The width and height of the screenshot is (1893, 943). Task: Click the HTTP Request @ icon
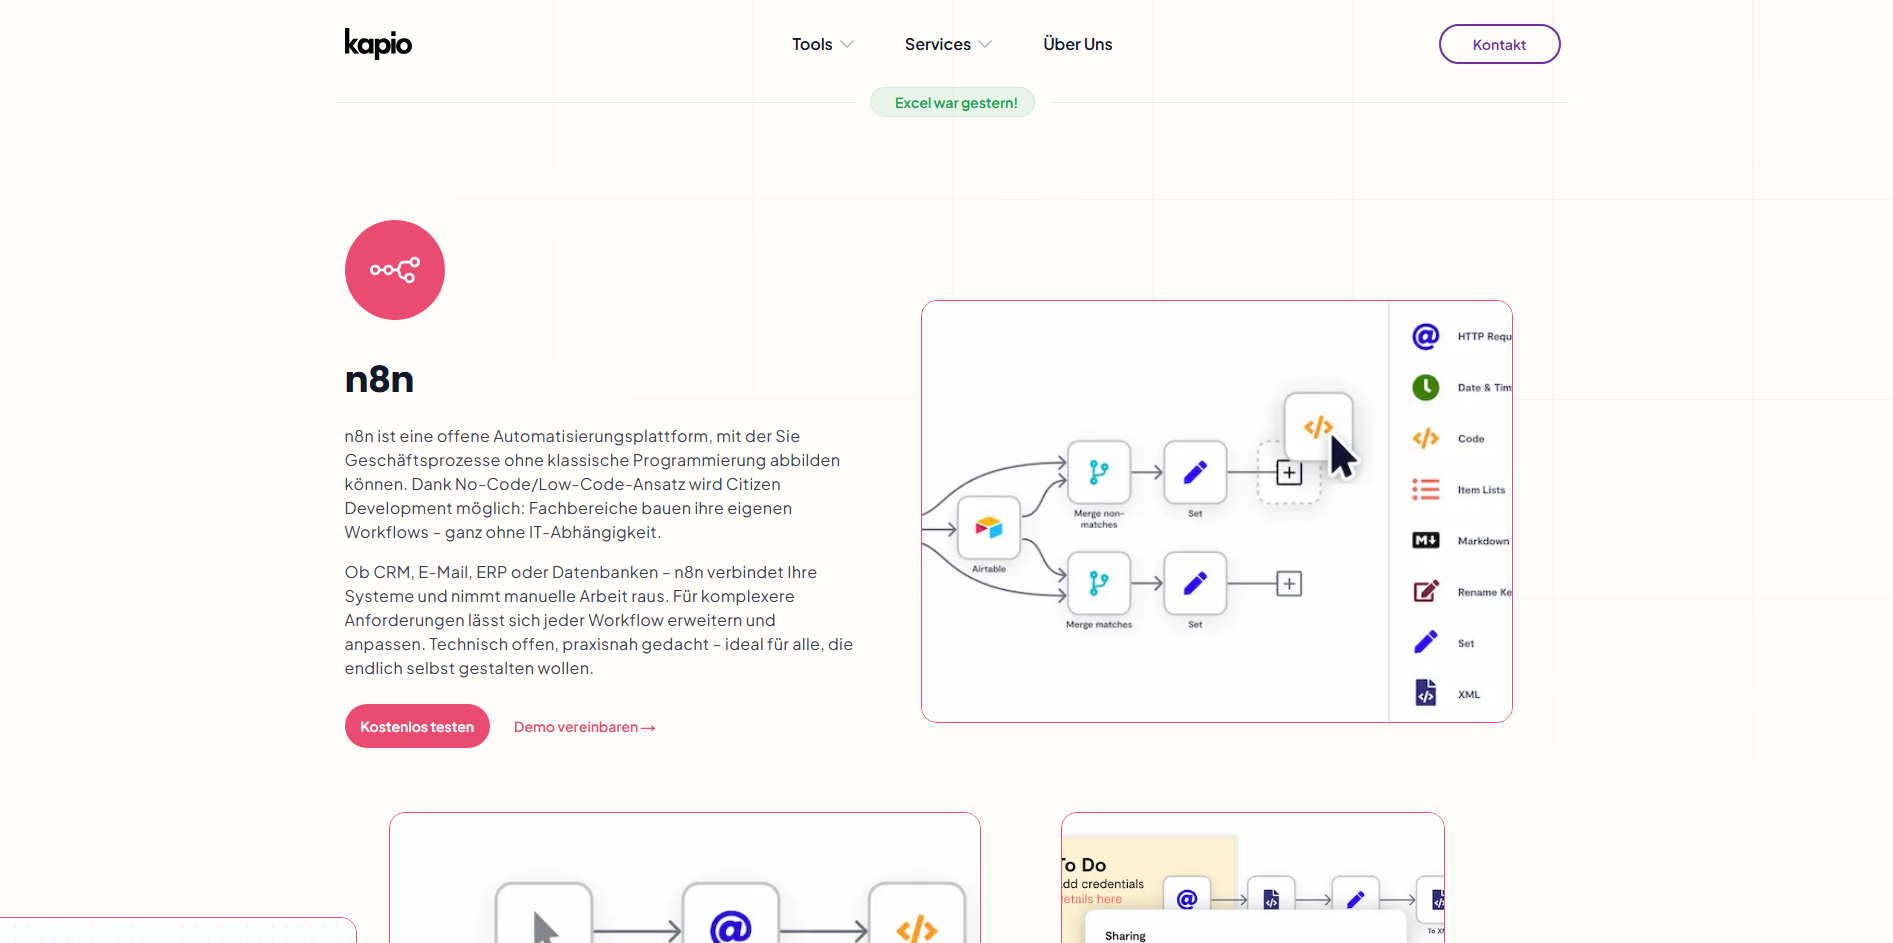pos(1425,336)
